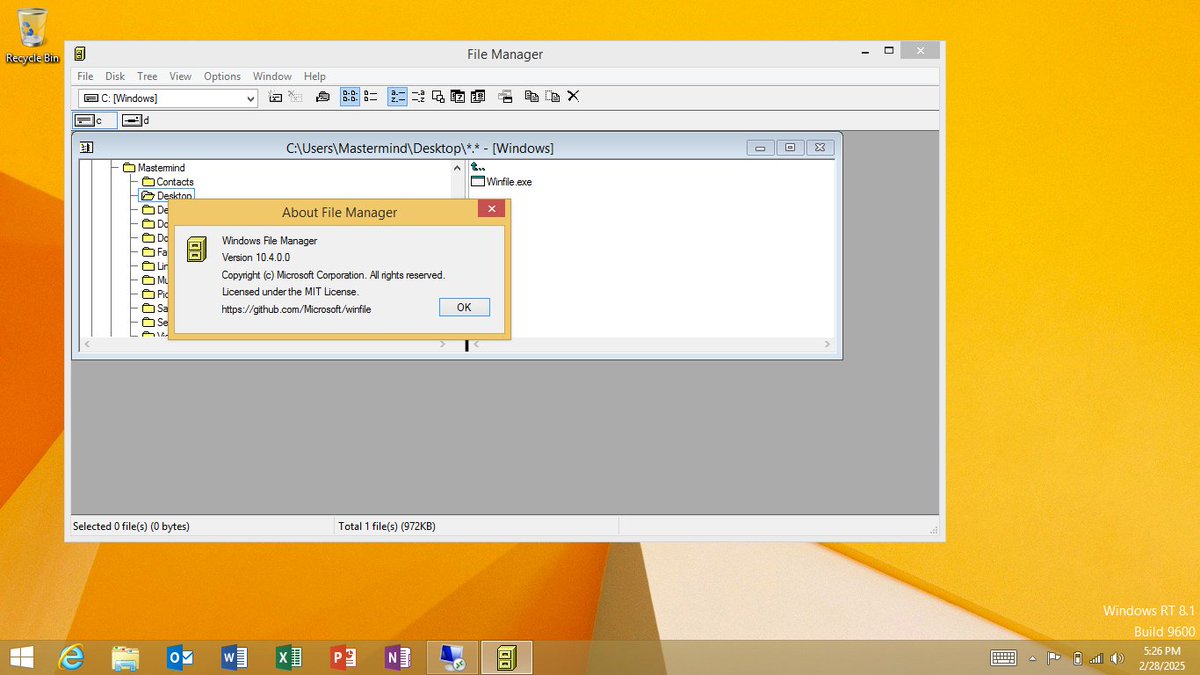Click the Copy files toolbar icon
Screen dimensions: 1200x675
pyautogui.click(x=532, y=97)
